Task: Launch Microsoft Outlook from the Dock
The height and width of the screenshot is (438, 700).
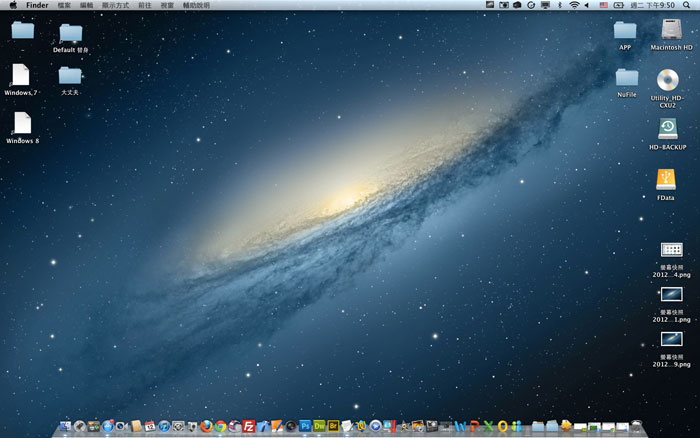Action: 503,427
